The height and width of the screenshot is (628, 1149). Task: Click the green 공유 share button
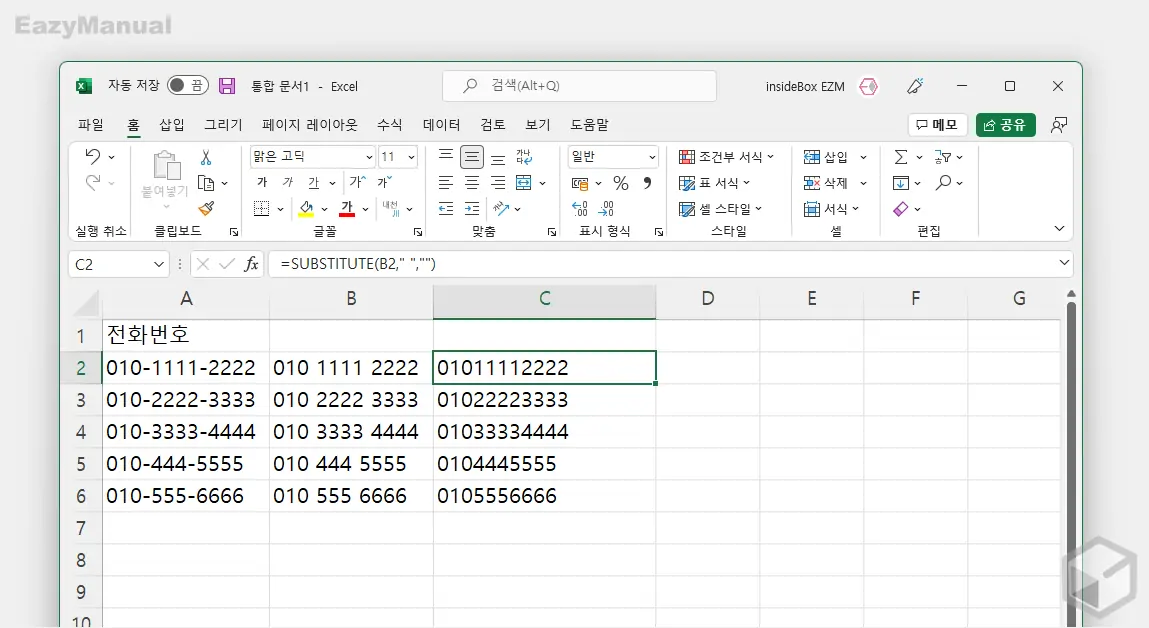(x=1005, y=125)
